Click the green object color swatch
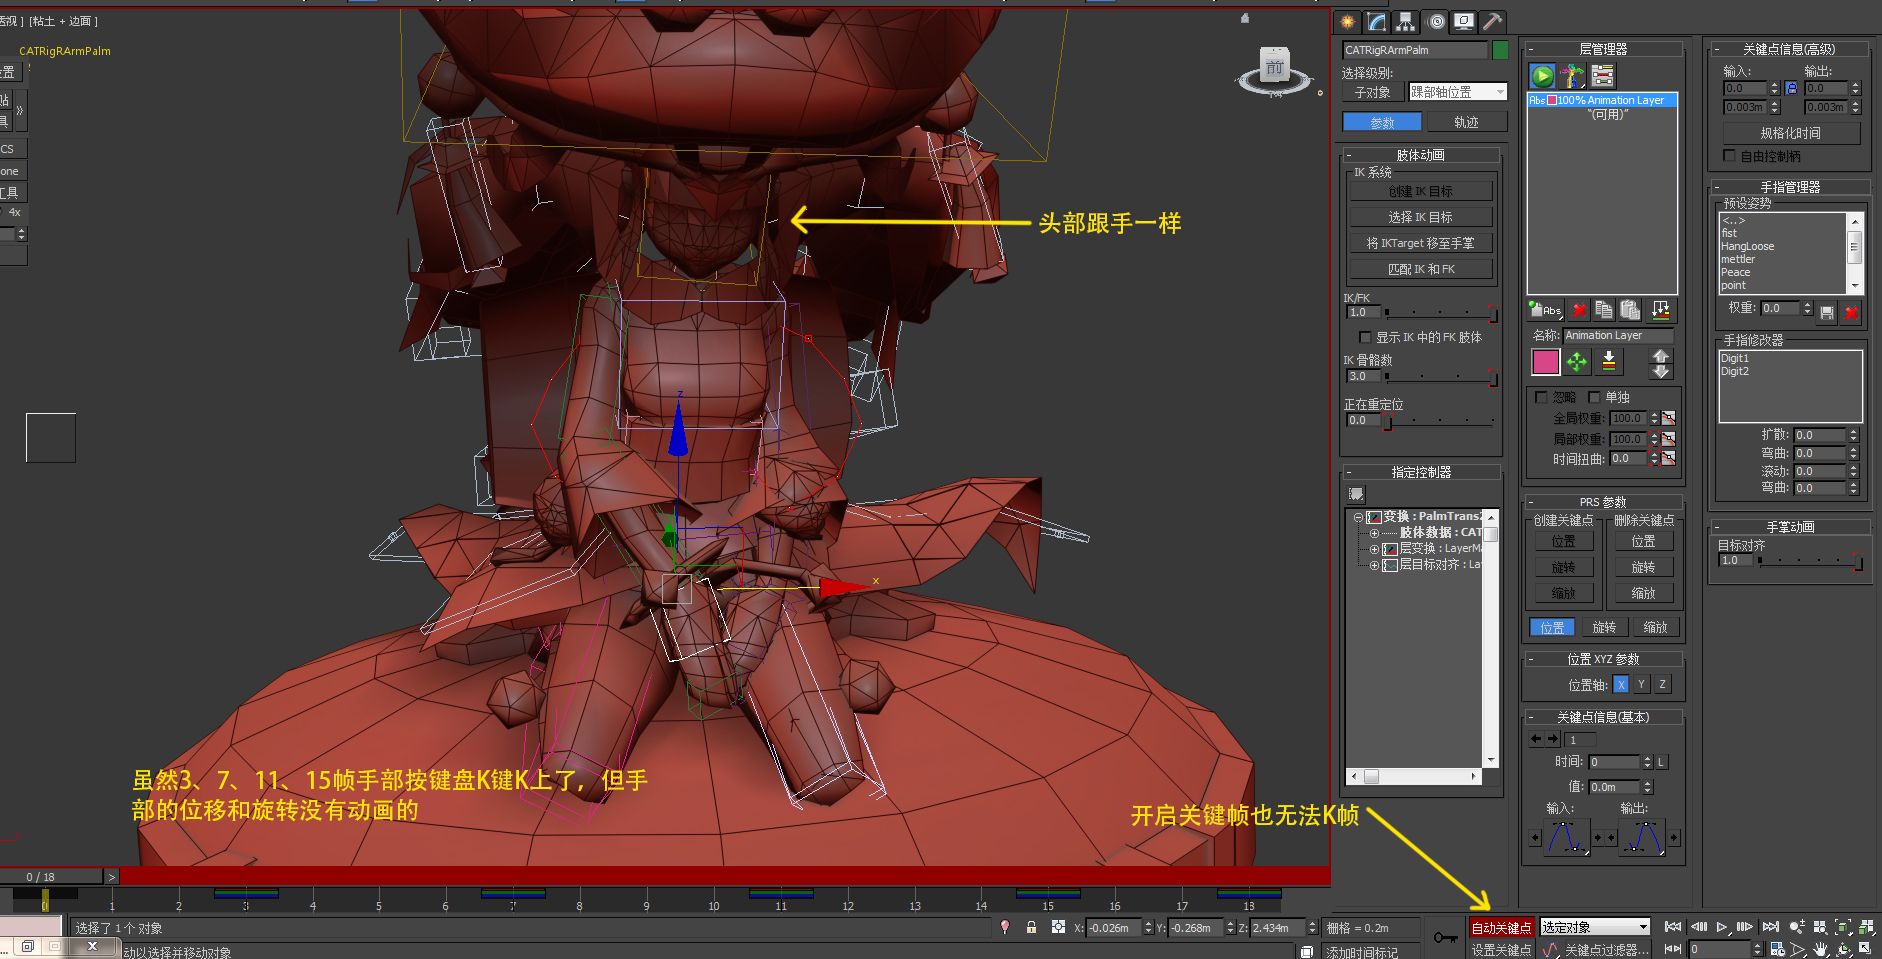Screen dimensions: 1882x959 click(x=1500, y=50)
